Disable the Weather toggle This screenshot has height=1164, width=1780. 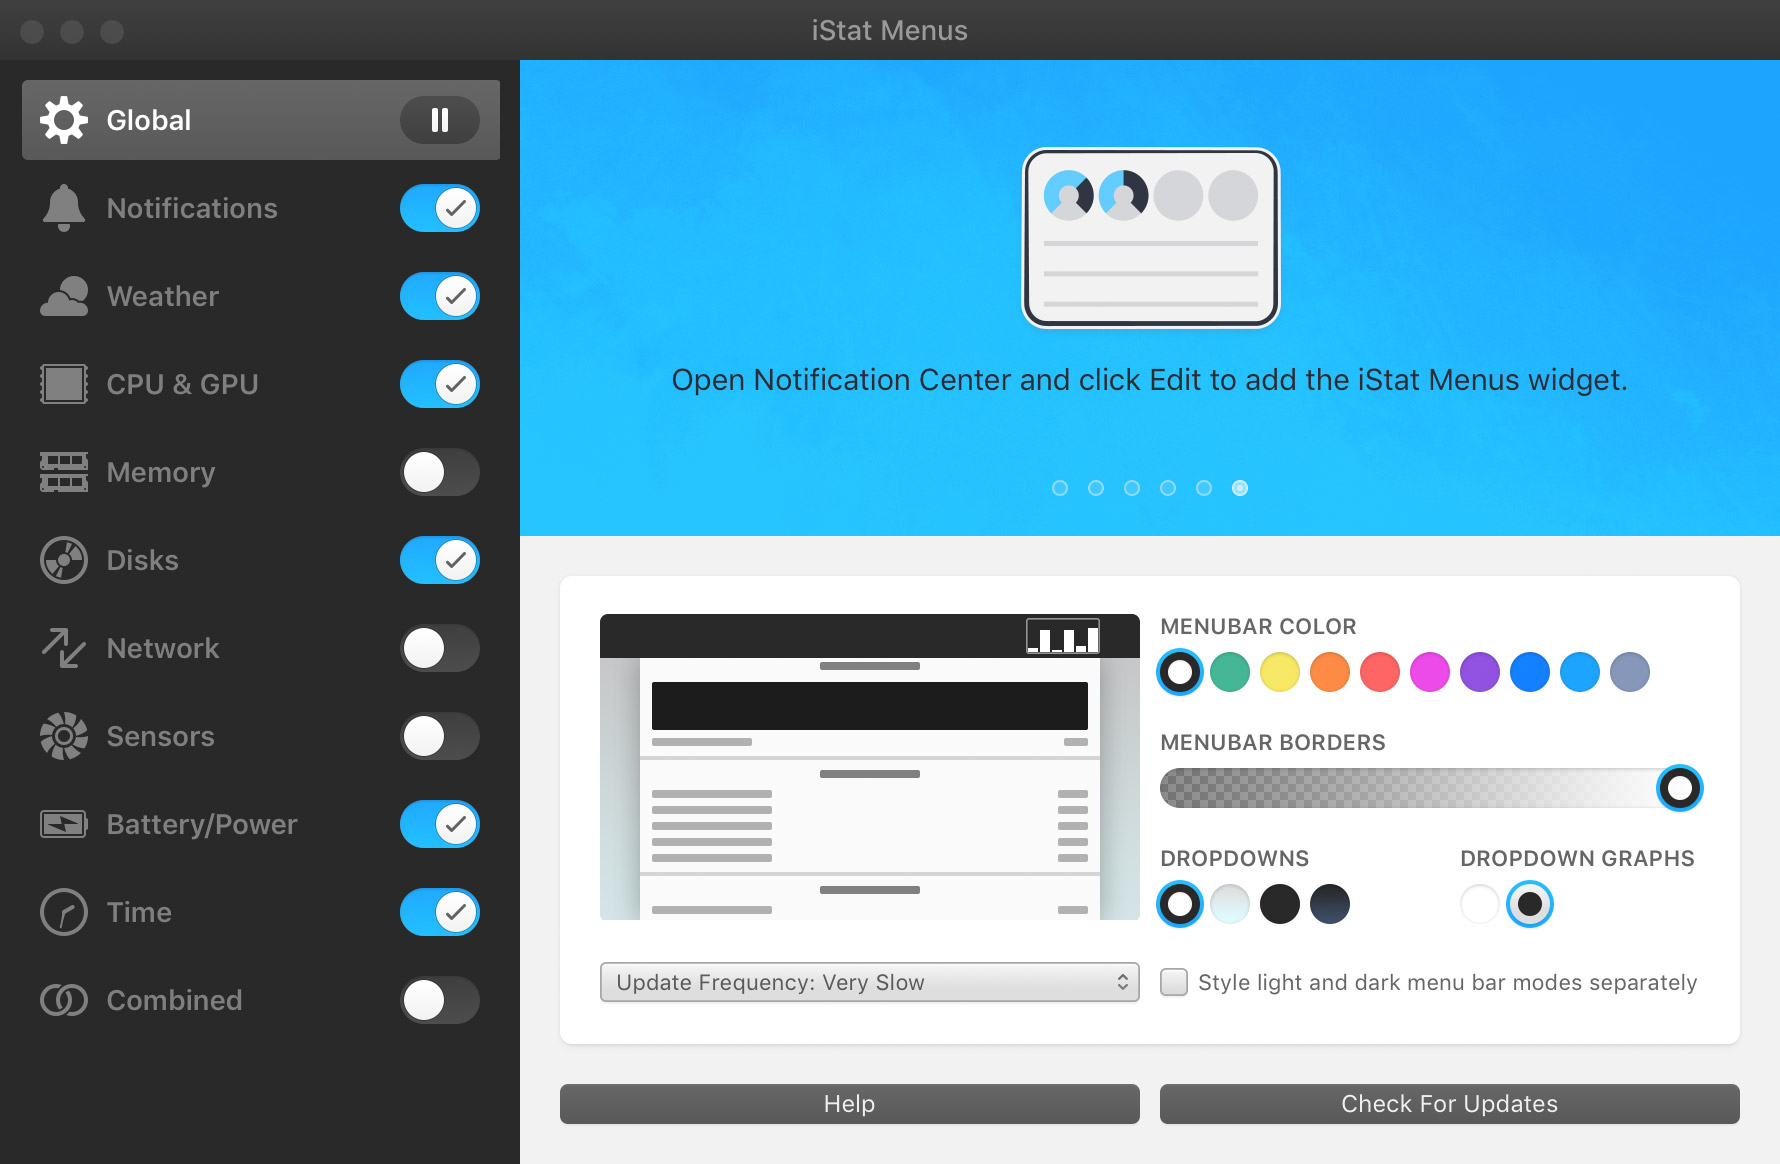tap(440, 296)
